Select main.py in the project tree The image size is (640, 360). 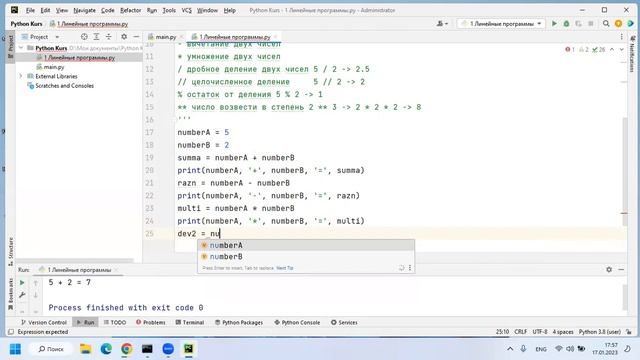click(54, 67)
